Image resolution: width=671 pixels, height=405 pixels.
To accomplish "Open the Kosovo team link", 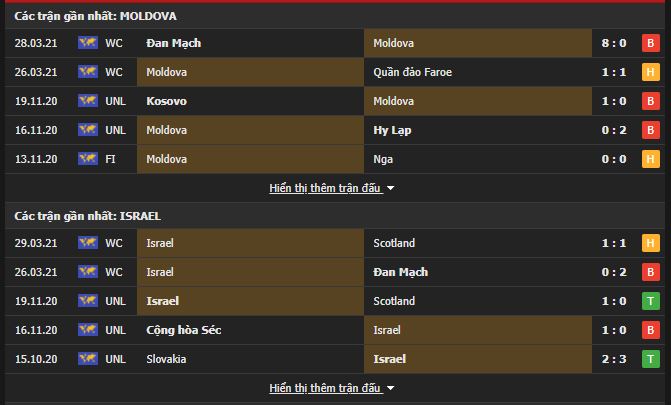I will click(166, 101).
